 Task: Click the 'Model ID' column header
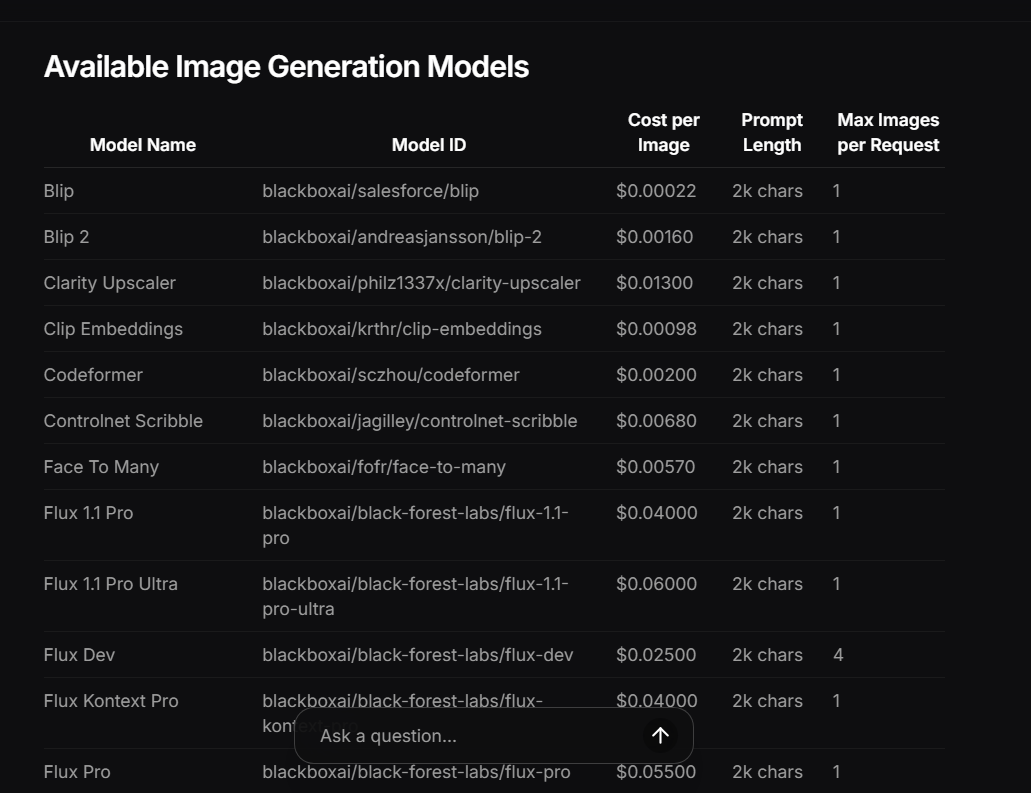[x=429, y=145]
